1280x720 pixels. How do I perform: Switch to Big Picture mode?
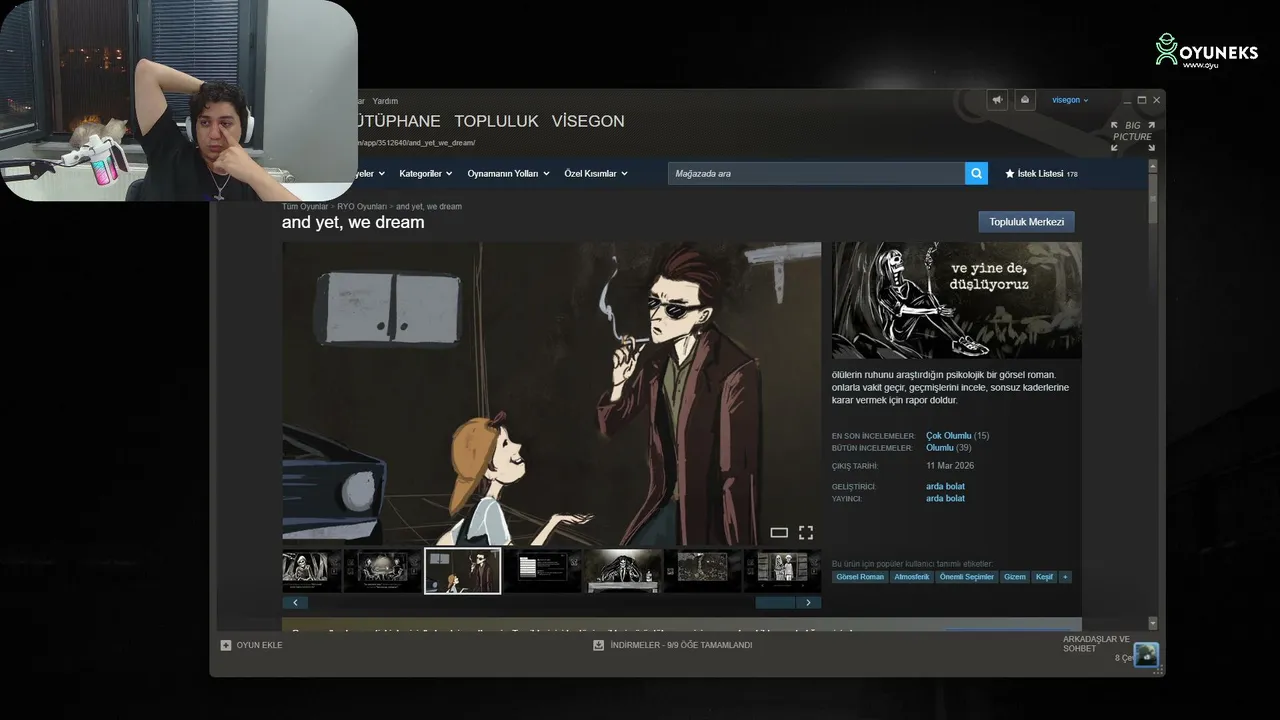[1132, 136]
